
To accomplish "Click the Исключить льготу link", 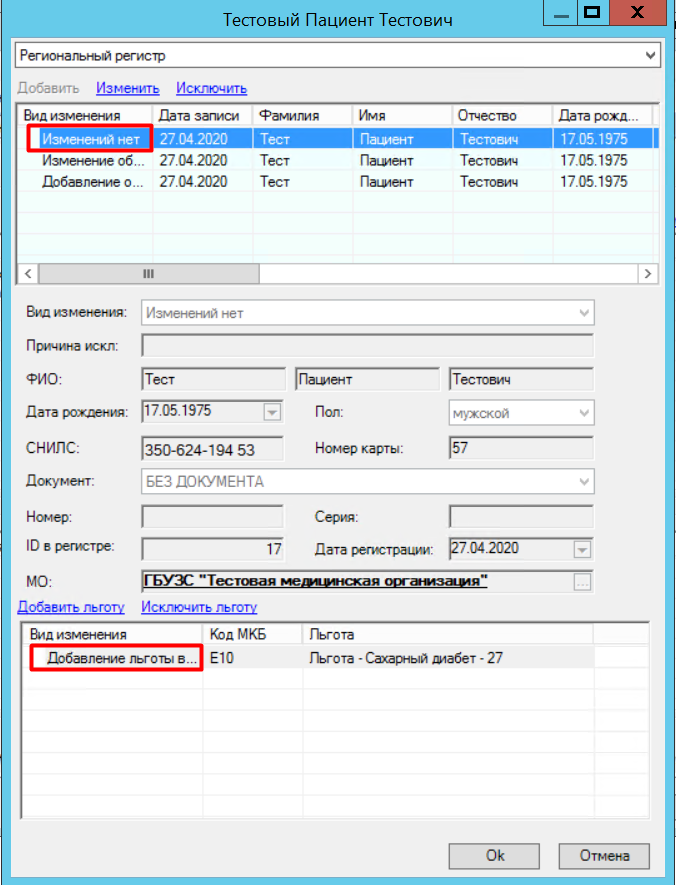I will 199,607.
